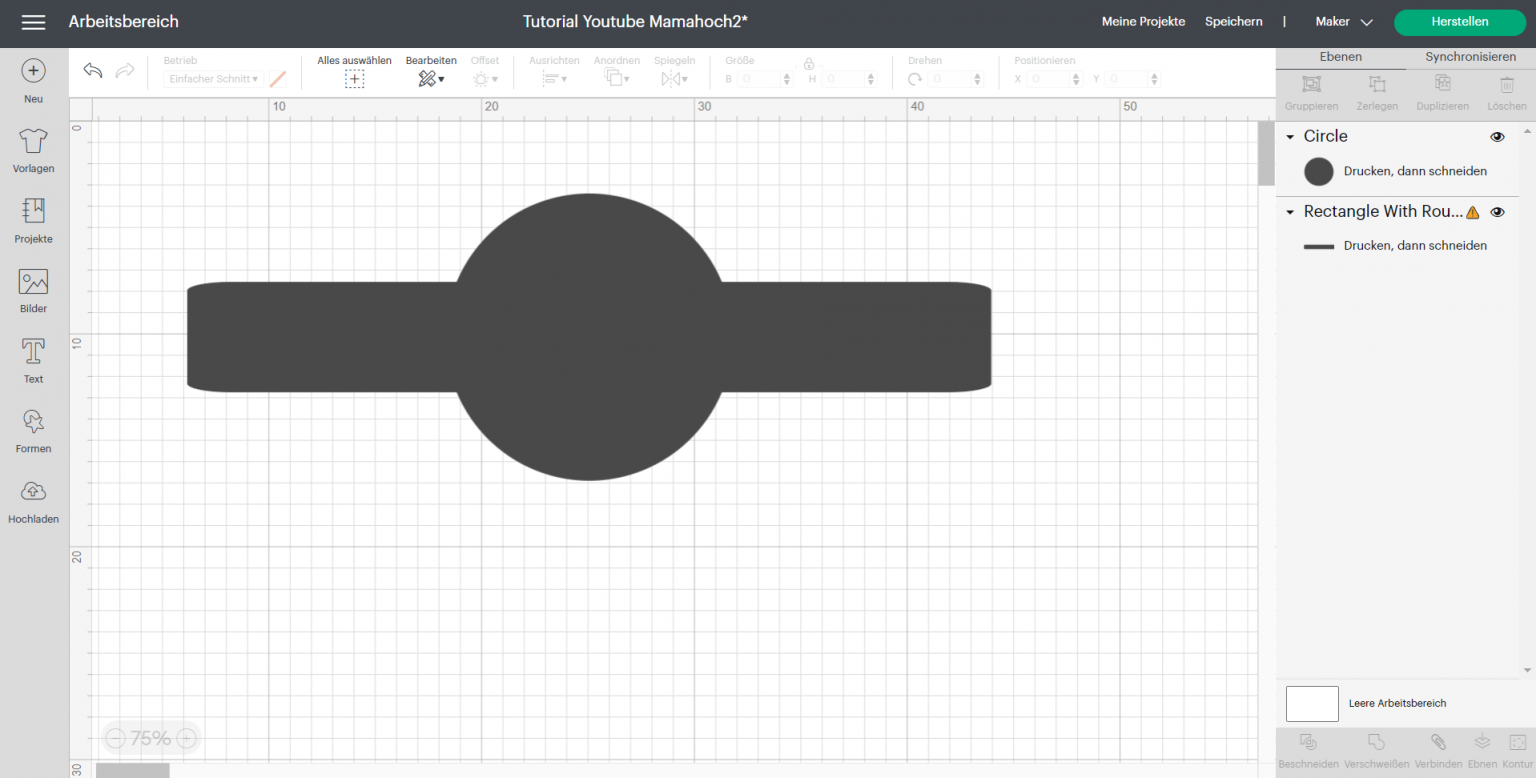Open the Formen shapes tool
Image resolution: width=1536 pixels, height=778 pixels.
click(x=33, y=421)
